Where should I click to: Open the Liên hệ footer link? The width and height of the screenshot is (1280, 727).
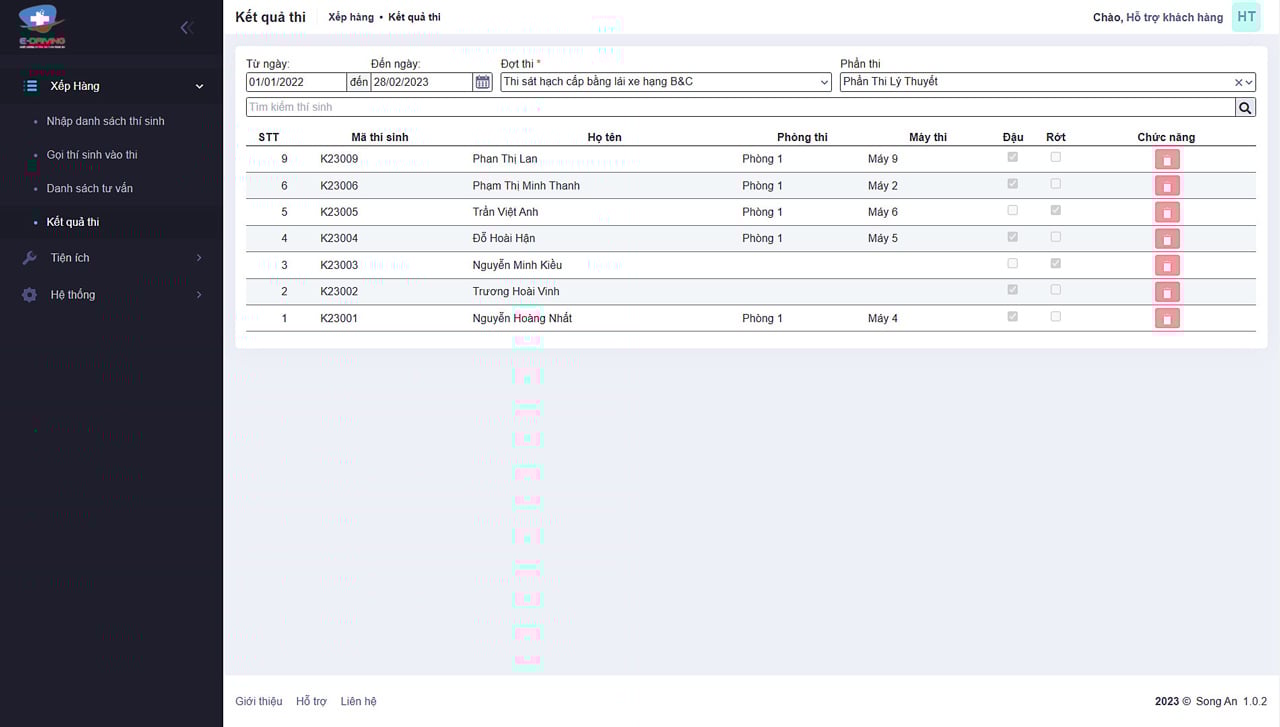pos(358,701)
